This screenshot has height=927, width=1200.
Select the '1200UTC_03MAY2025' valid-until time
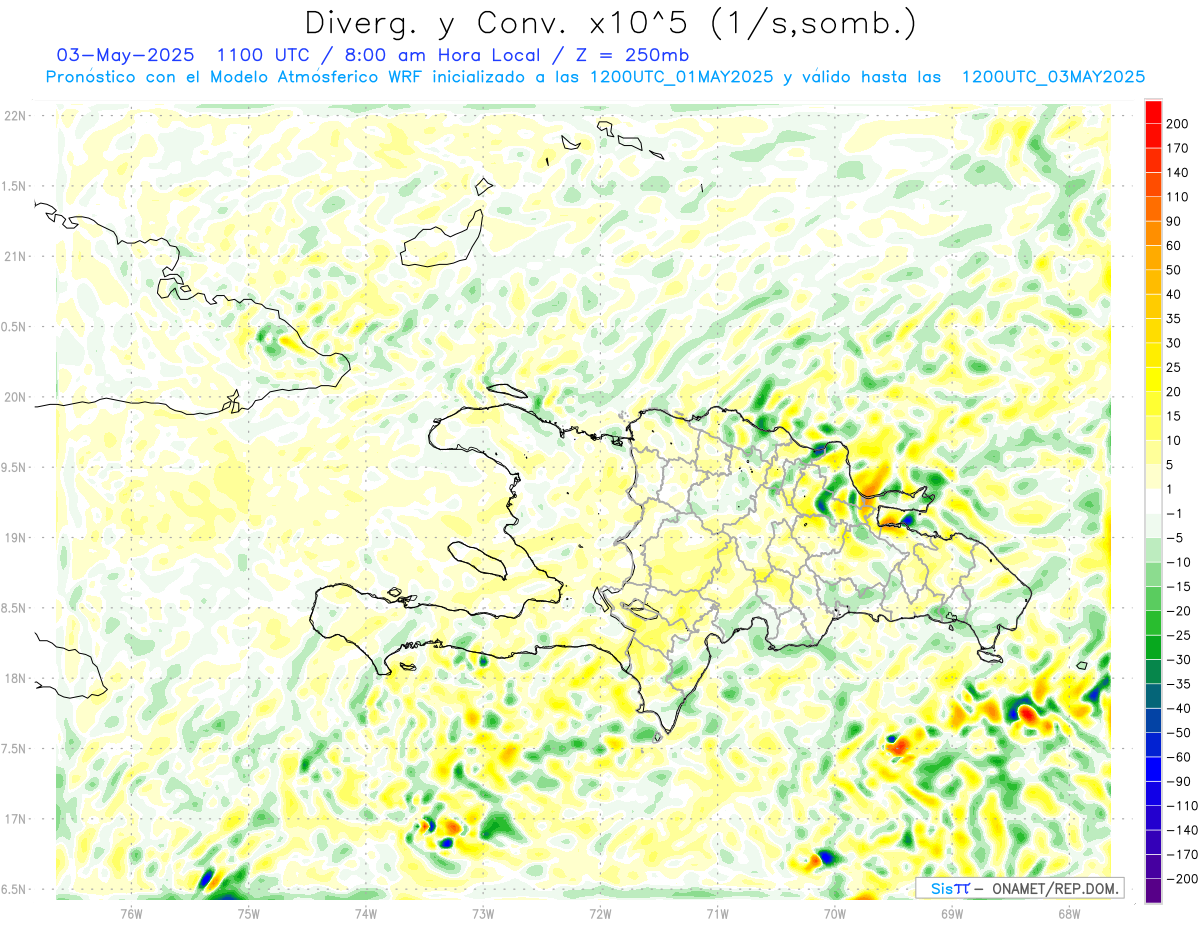(x=1053, y=77)
